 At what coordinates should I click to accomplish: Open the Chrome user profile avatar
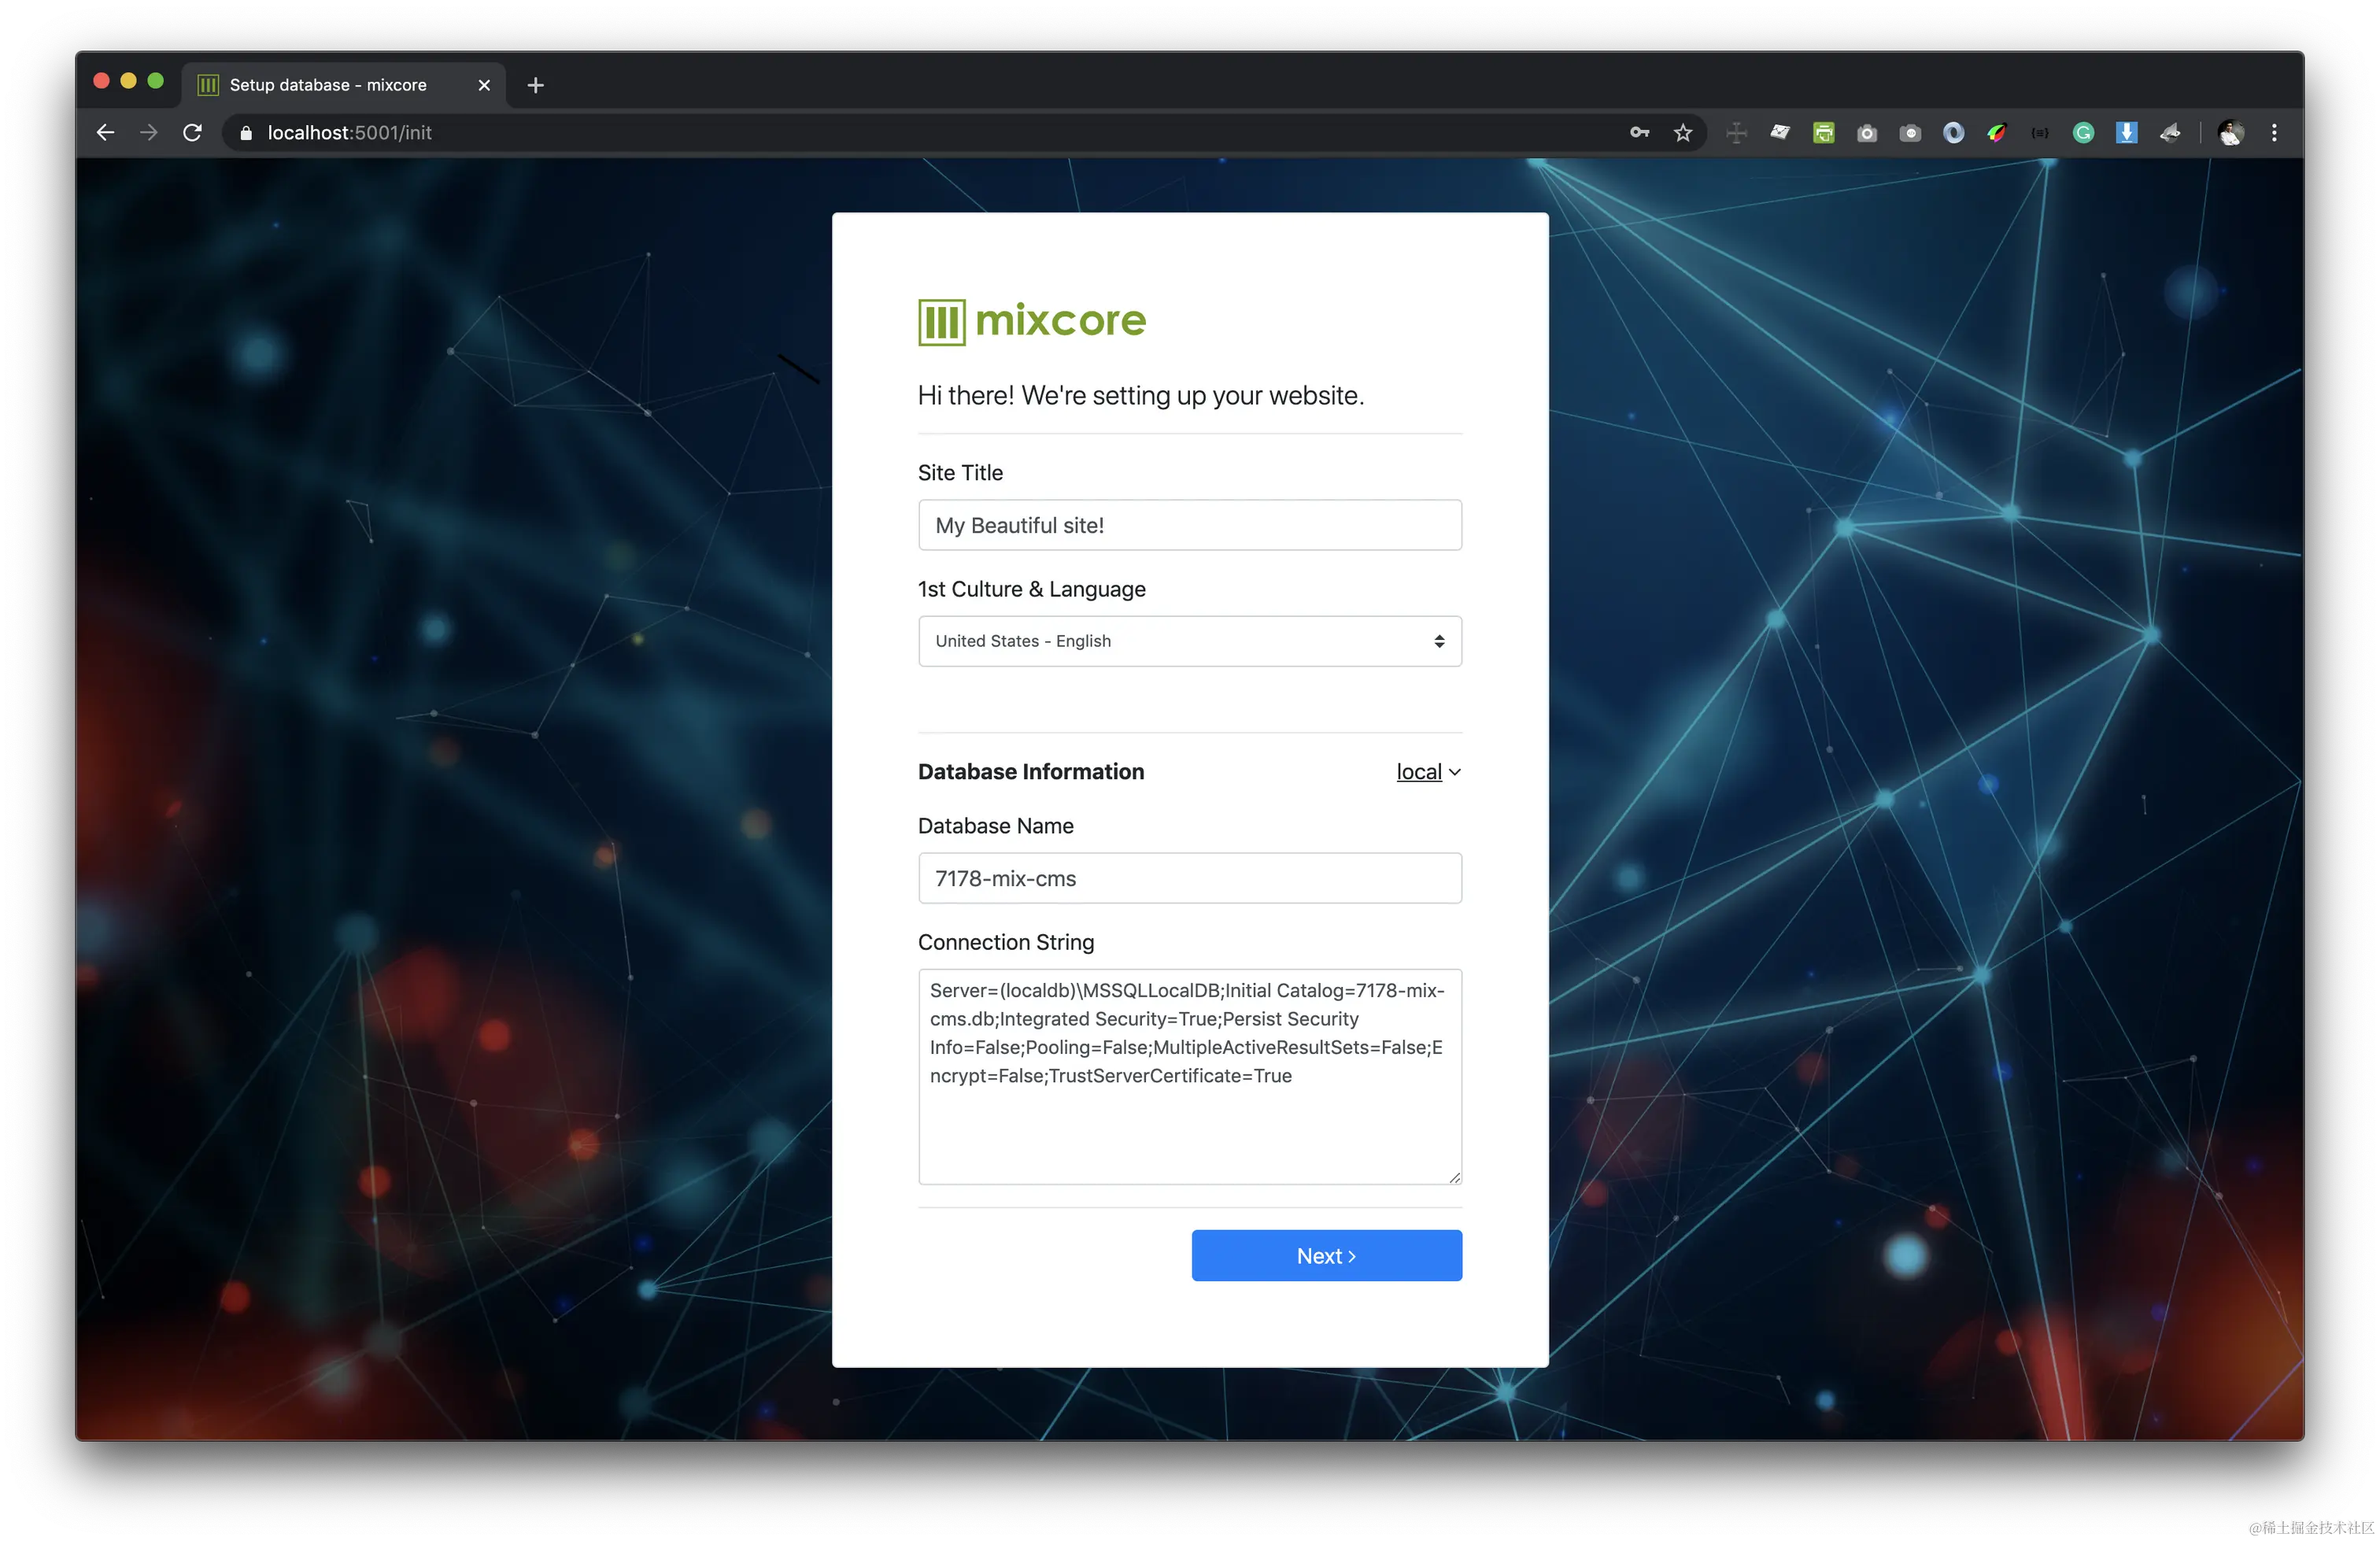tap(2230, 132)
